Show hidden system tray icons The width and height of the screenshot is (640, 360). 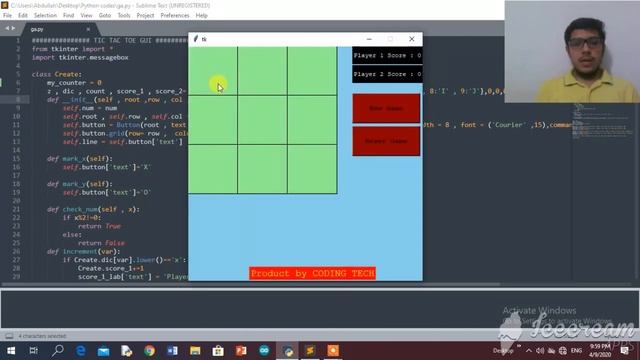pyautogui.click(x=529, y=351)
